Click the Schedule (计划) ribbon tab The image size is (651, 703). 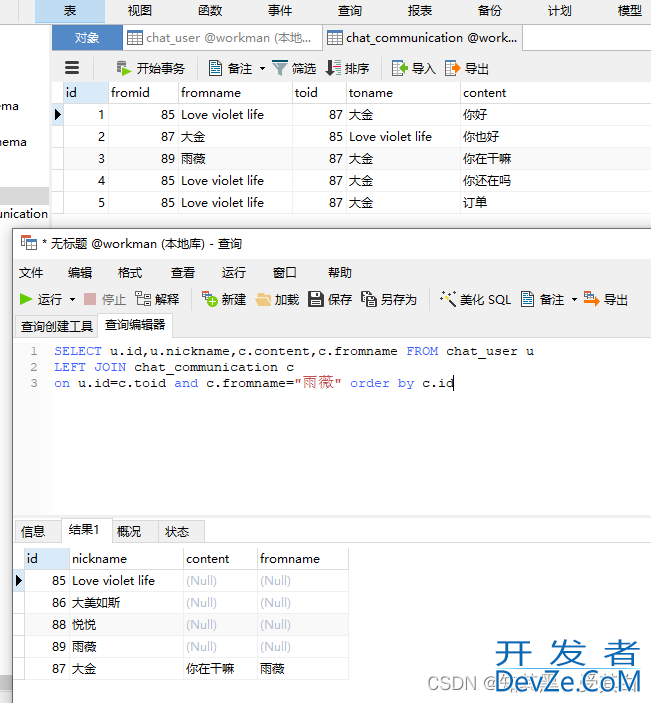coord(560,11)
